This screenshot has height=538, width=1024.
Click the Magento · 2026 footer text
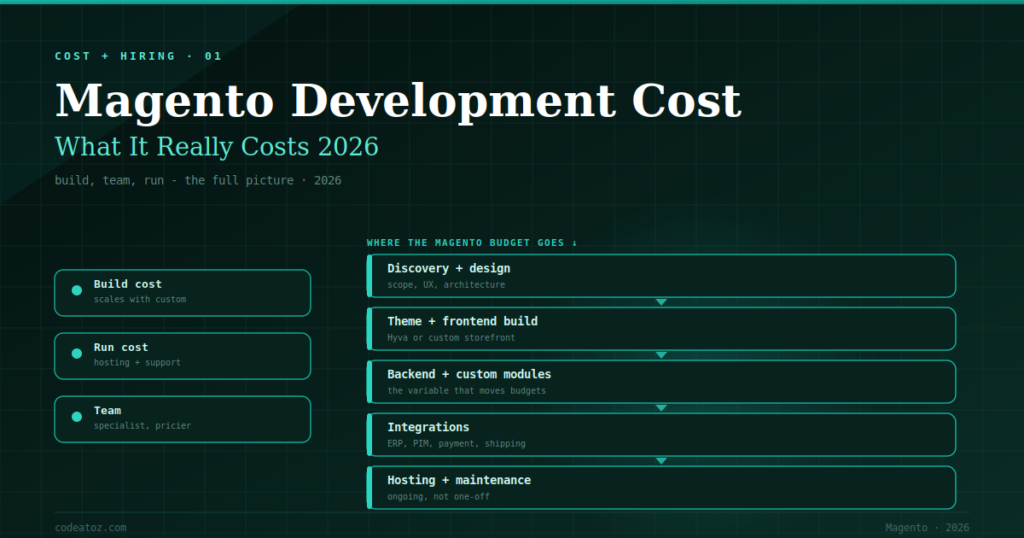point(927,528)
